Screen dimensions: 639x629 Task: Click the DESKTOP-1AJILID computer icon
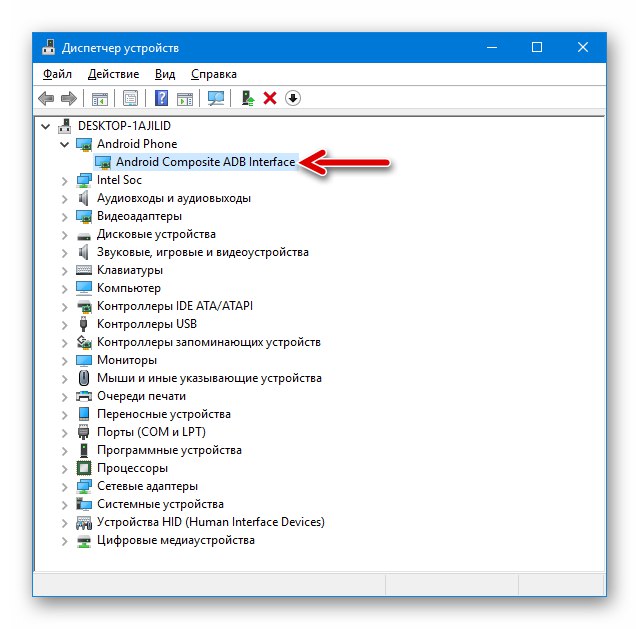(x=65, y=126)
